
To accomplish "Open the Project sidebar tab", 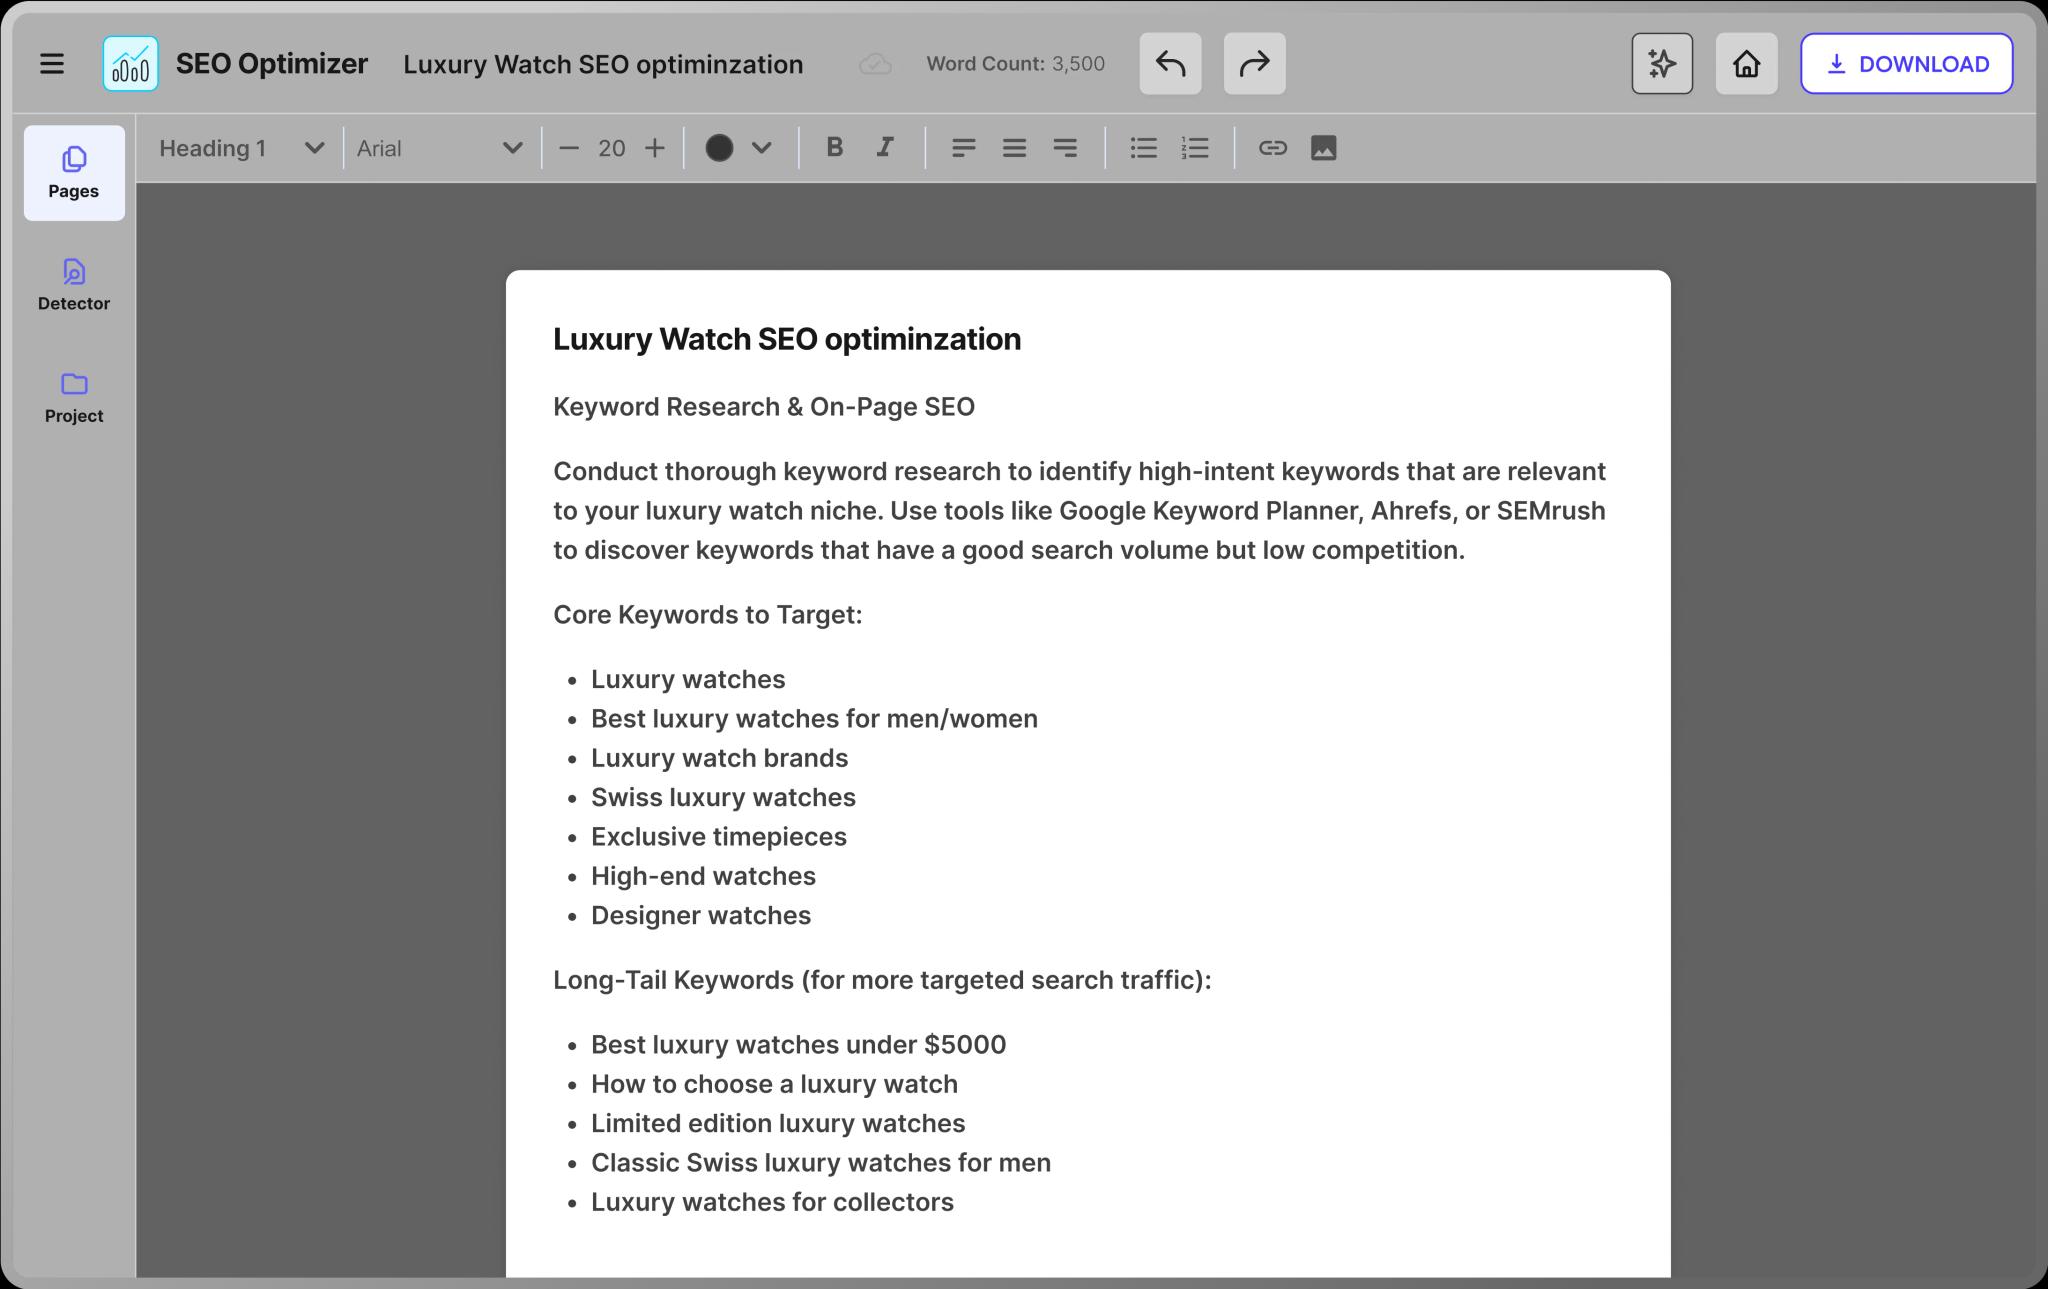I will click(x=74, y=397).
